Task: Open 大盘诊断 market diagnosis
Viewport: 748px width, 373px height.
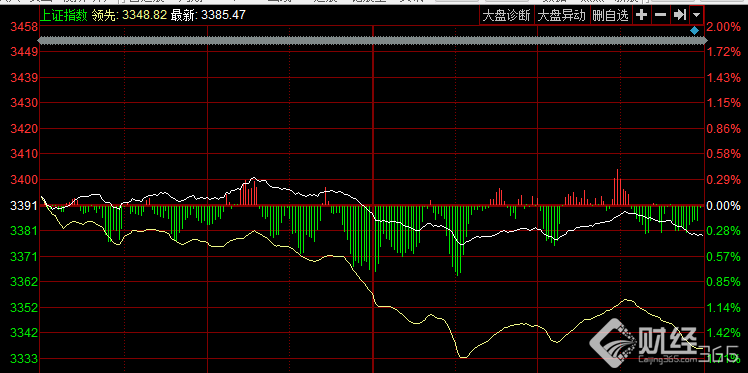Action: [507, 15]
